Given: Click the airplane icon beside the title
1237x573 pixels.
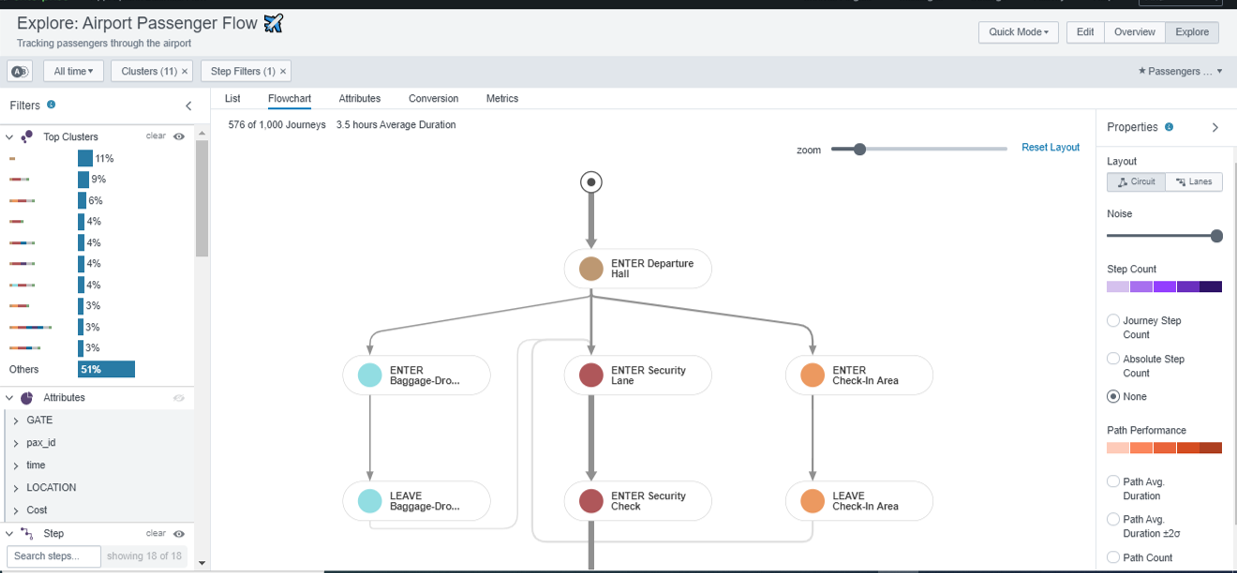Looking at the screenshot, I should (x=273, y=22).
